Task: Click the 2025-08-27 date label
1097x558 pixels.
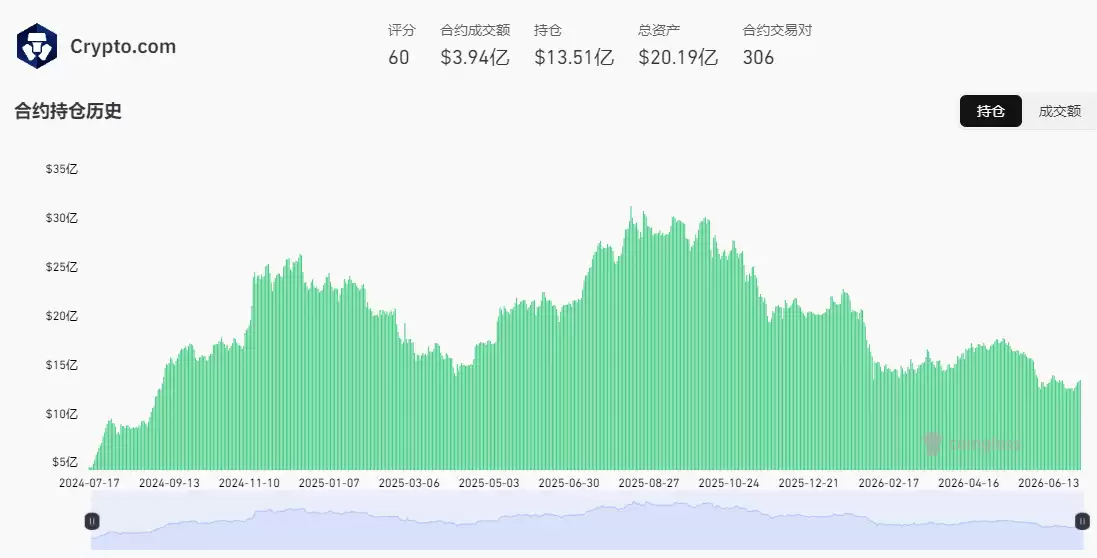Action: [649, 483]
